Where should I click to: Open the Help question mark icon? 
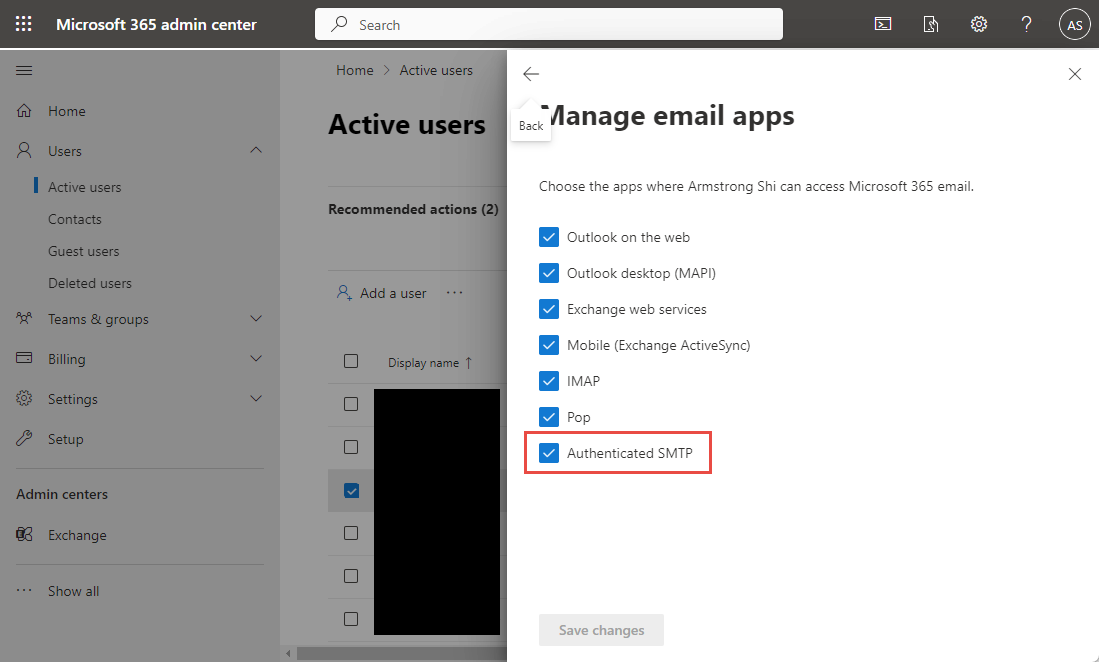tap(1026, 25)
